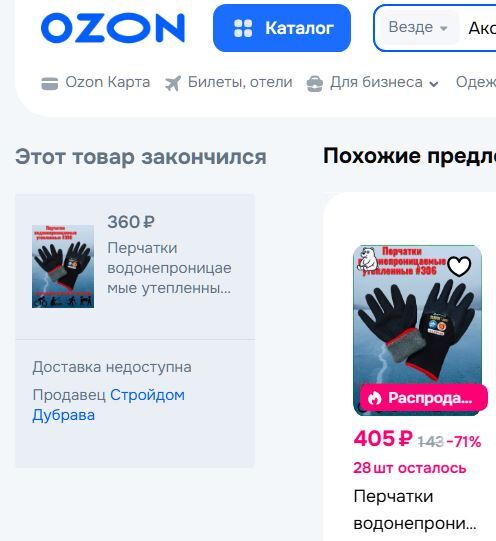Open the Каталог grid icon
The height and width of the screenshot is (541, 496).
click(243, 28)
